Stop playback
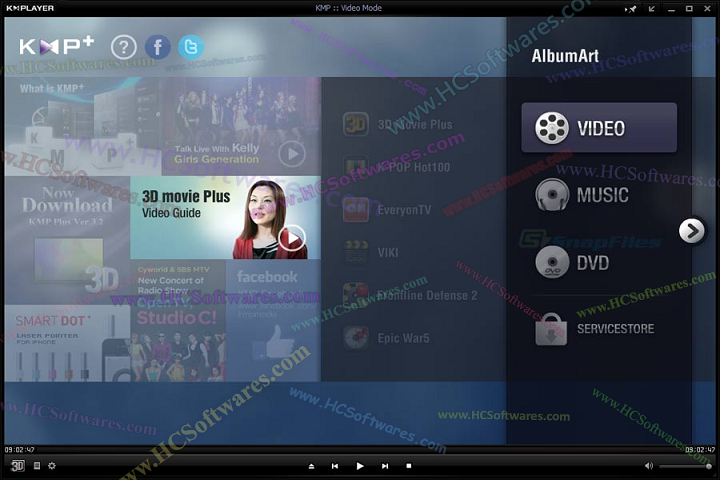Viewport: 720px width, 480px height. tap(409, 466)
